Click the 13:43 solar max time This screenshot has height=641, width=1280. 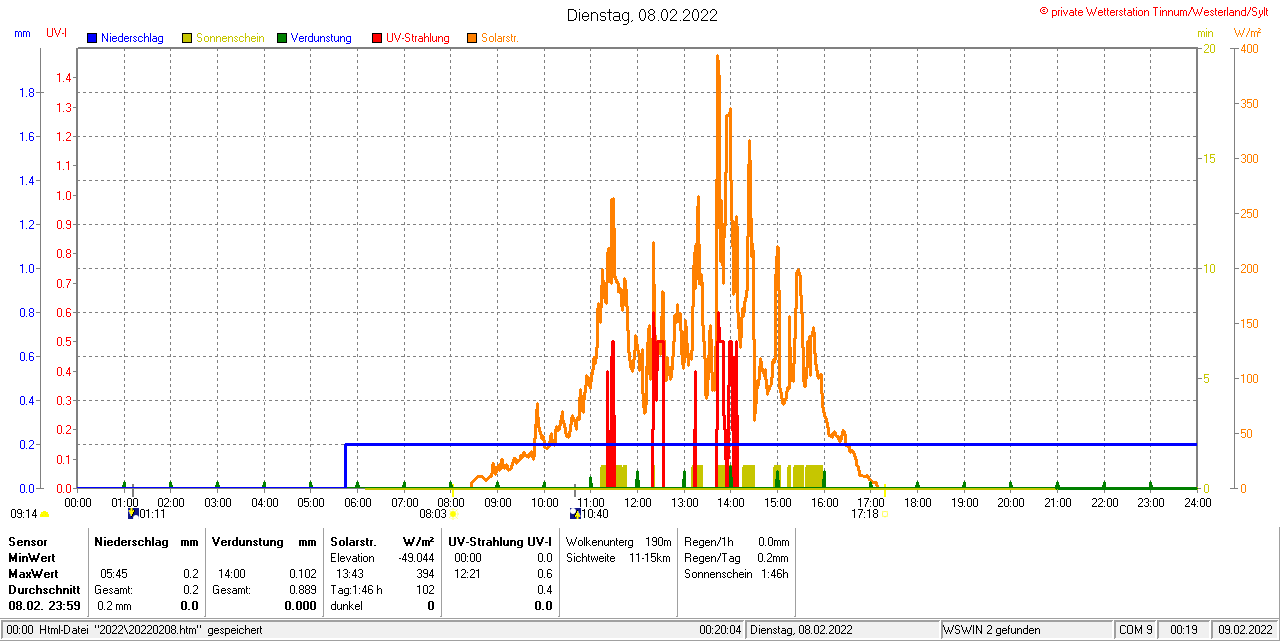(x=350, y=574)
